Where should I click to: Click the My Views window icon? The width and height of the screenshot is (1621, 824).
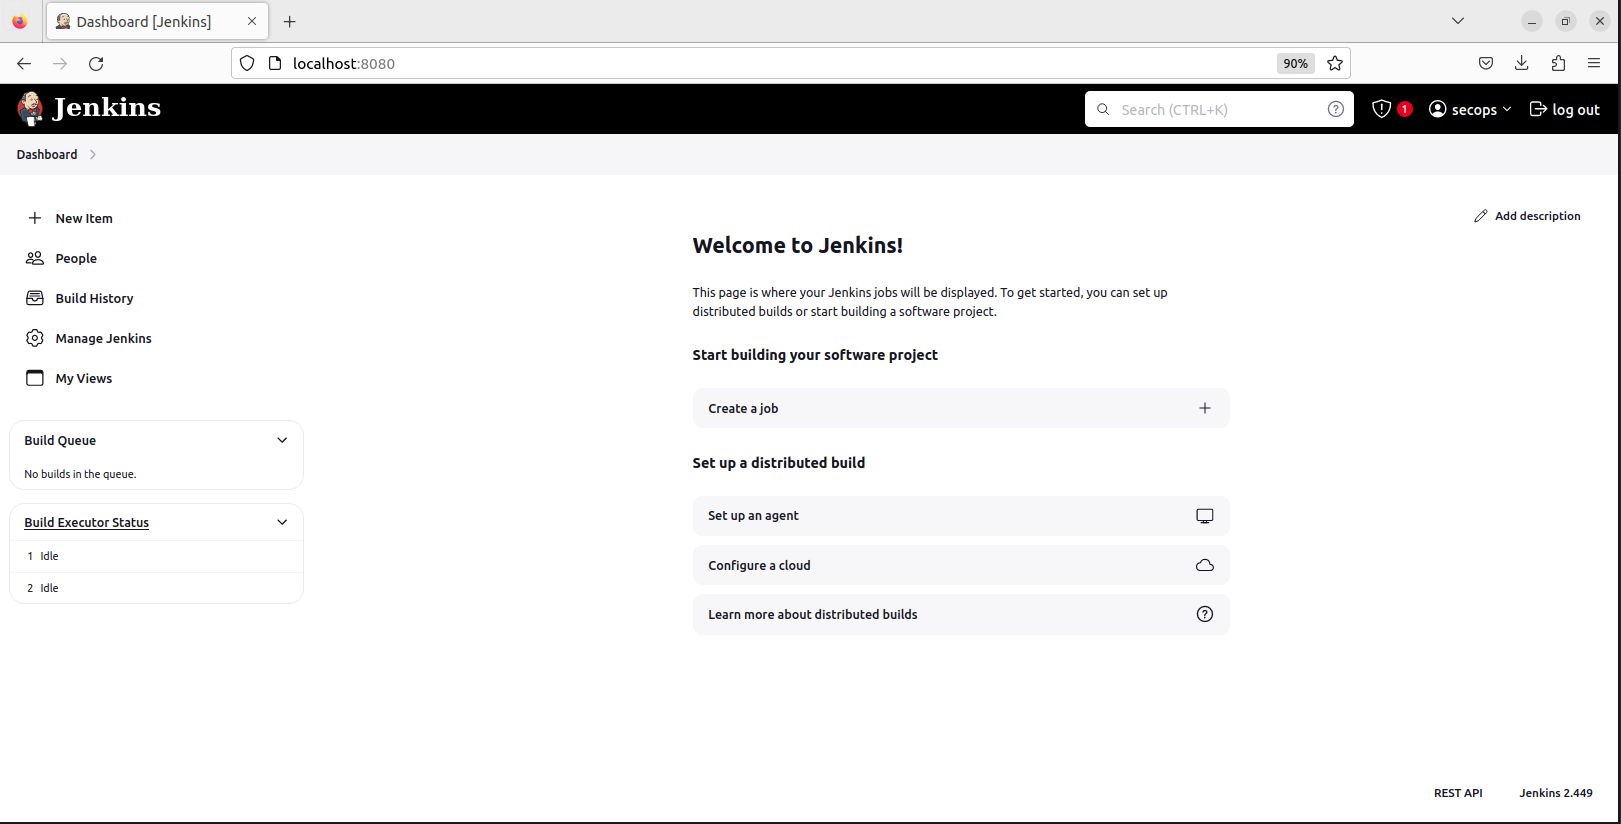click(35, 378)
